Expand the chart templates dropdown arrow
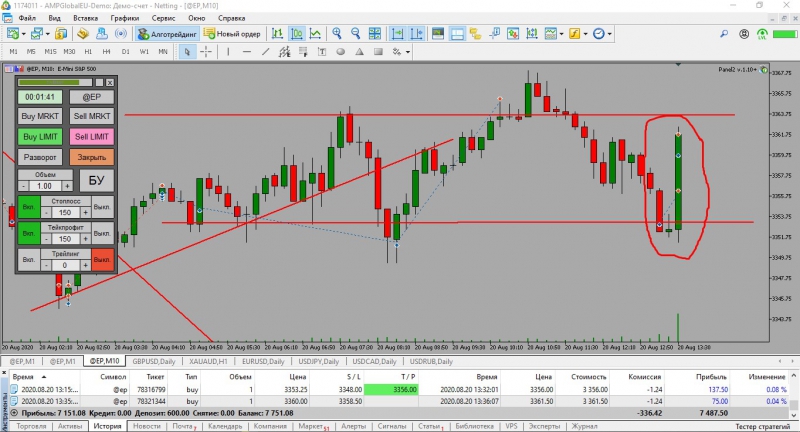The height and width of the screenshot is (432, 800). (561, 34)
